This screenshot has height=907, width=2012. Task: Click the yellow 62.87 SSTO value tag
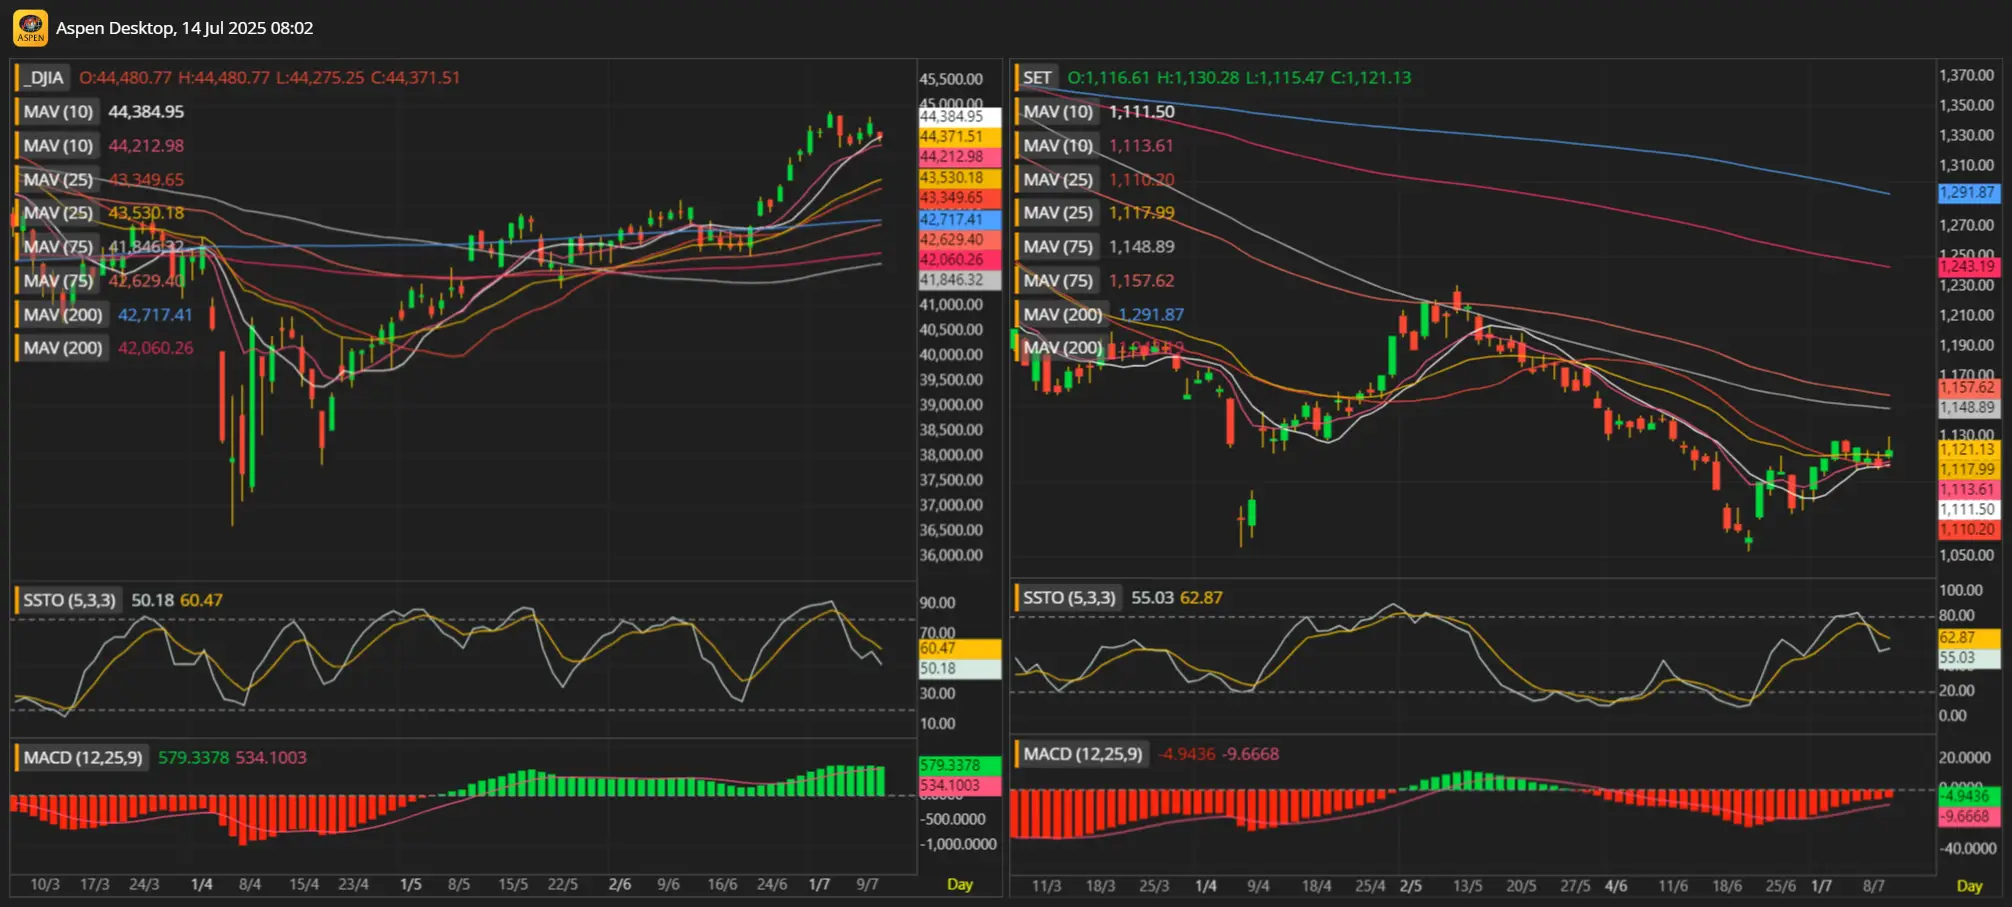click(1968, 638)
